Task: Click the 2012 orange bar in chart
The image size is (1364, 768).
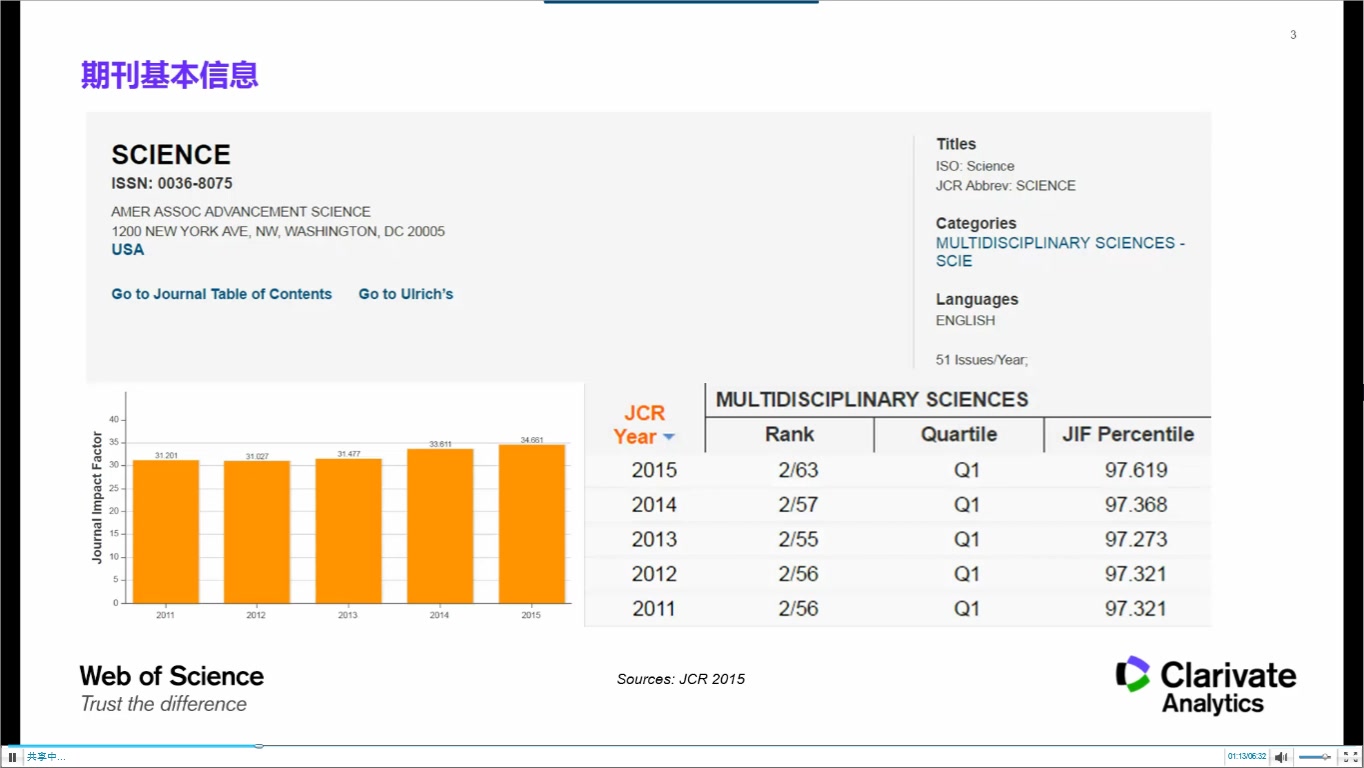Action: pyautogui.click(x=256, y=532)
